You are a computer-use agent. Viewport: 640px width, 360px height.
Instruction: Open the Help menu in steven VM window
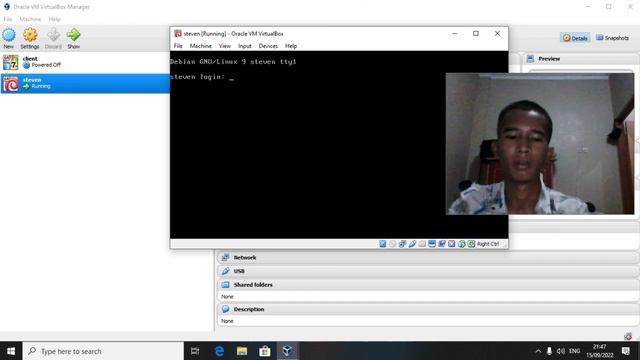pos(291,46)
